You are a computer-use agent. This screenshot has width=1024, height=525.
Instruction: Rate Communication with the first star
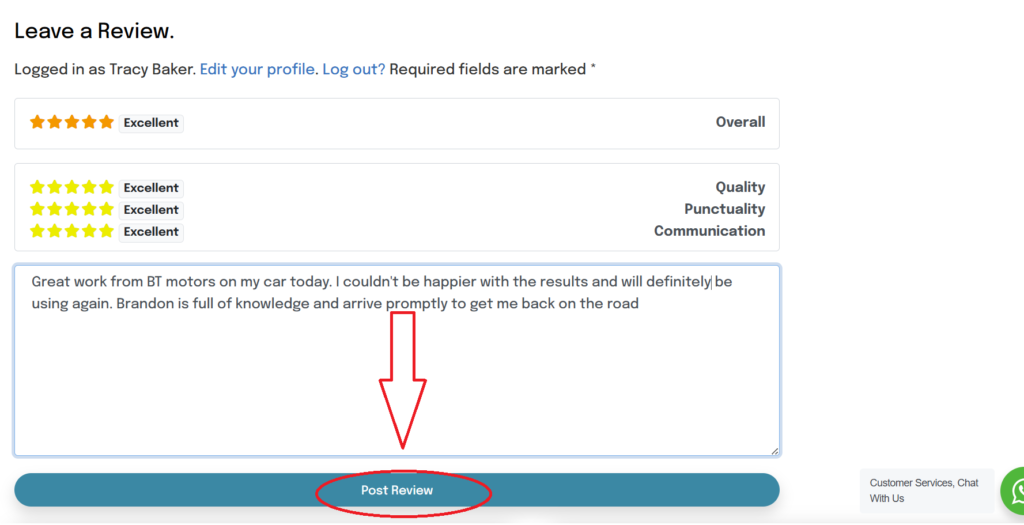[38, 231]
